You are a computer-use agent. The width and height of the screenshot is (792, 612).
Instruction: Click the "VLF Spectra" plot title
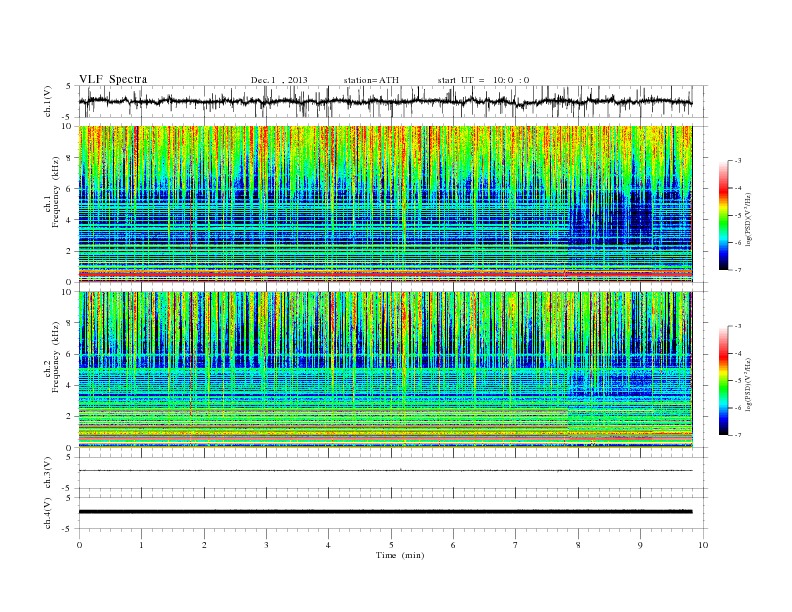[113, 79]
